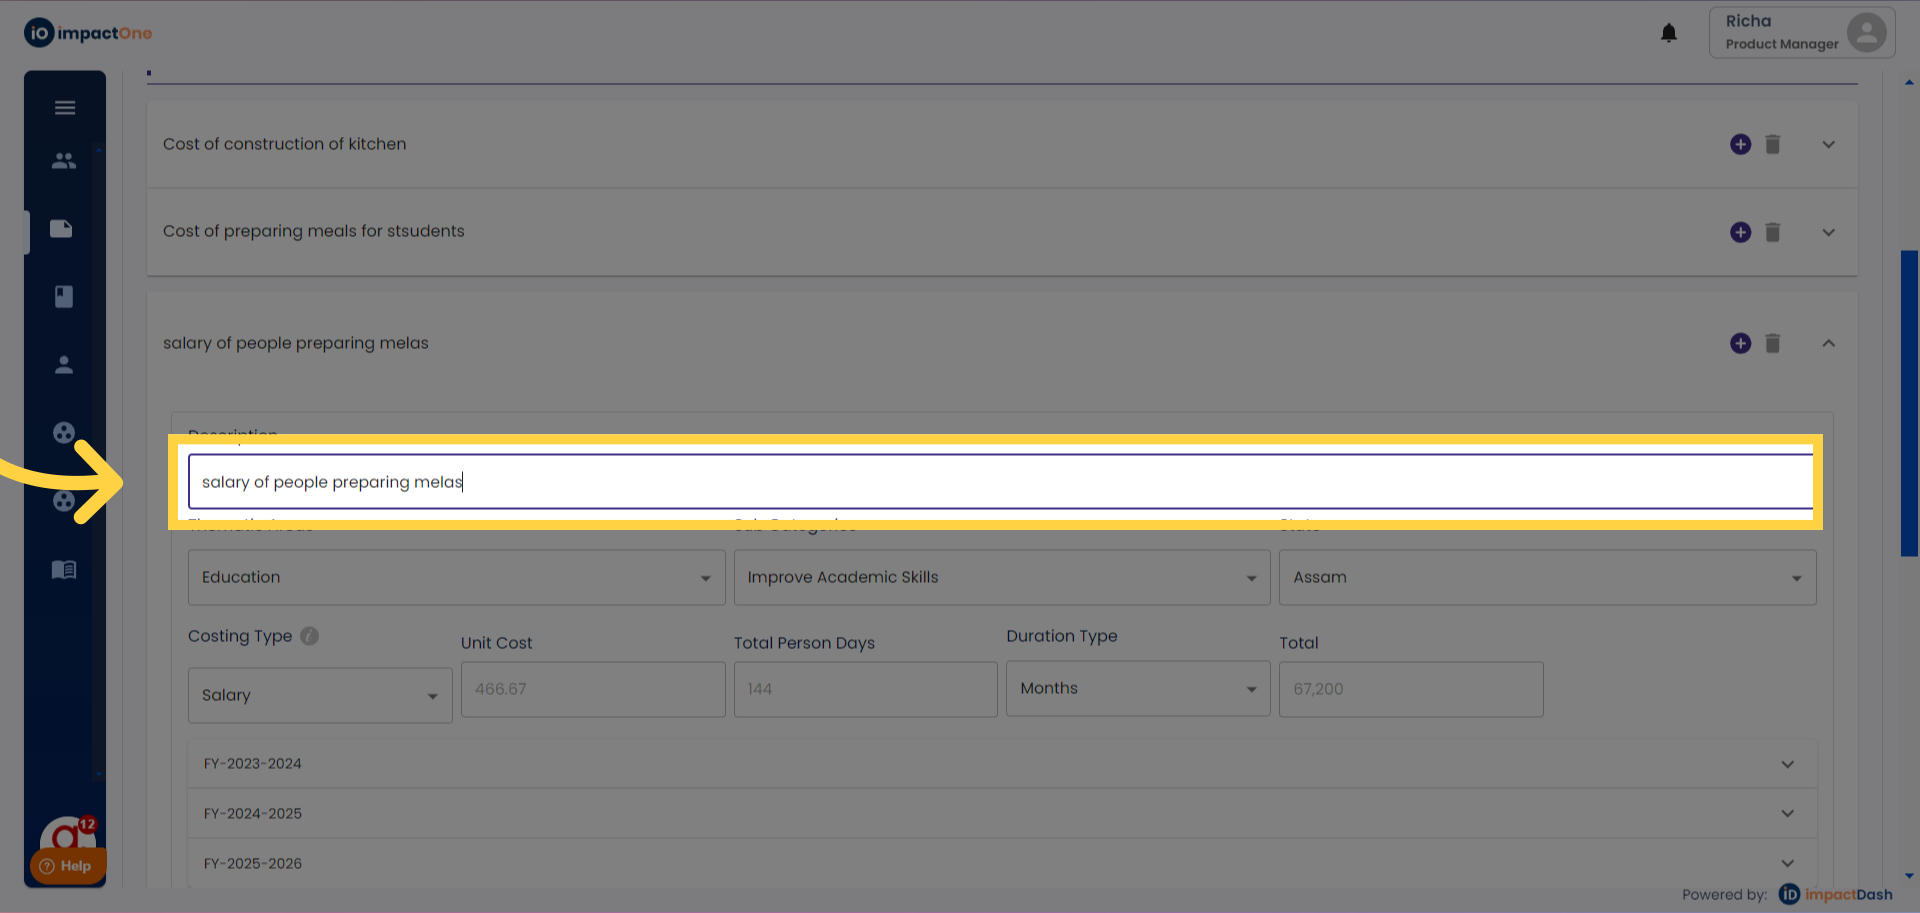
Task: Expand the FY-2023-2024 section
Action: (1787, 764)
